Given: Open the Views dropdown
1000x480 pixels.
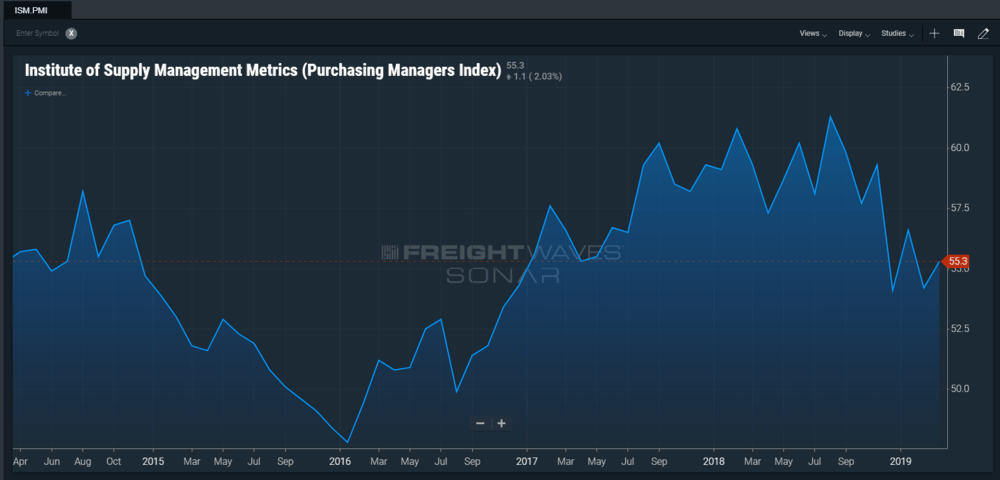Looking at the screenshot, I should [813, 34].
